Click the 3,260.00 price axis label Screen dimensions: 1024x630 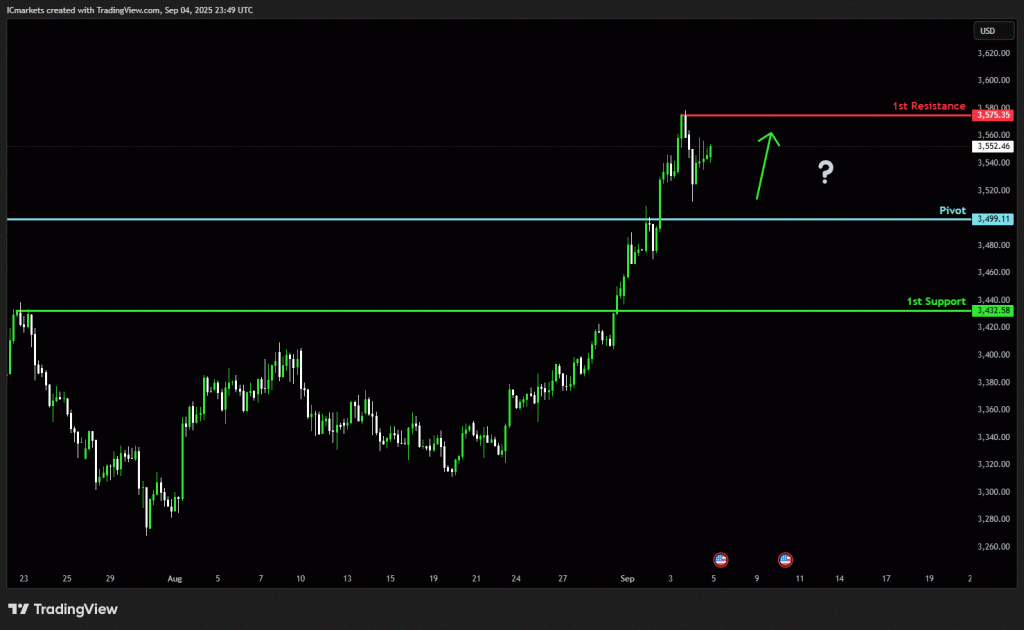pyautogui.click(x=993, y=546)
